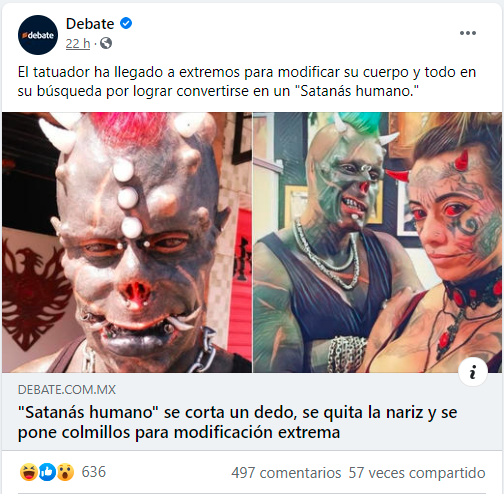View the 636 reactions count list
The image size is (504, 494).
click(x=94, y=472)
